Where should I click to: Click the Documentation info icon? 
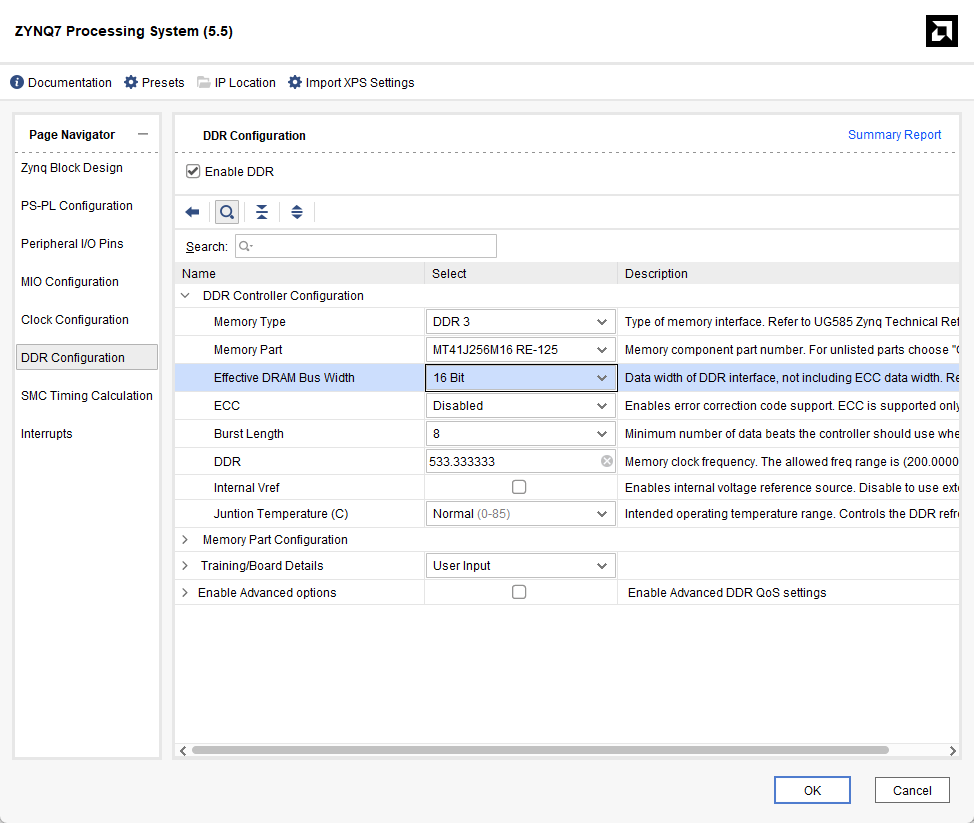(x=17, y=82)
